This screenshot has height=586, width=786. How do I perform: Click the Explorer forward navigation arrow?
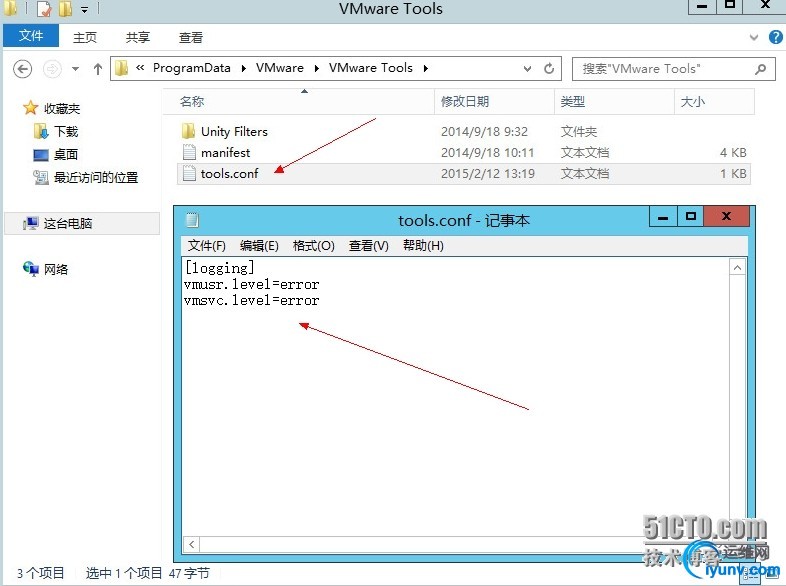52,69
